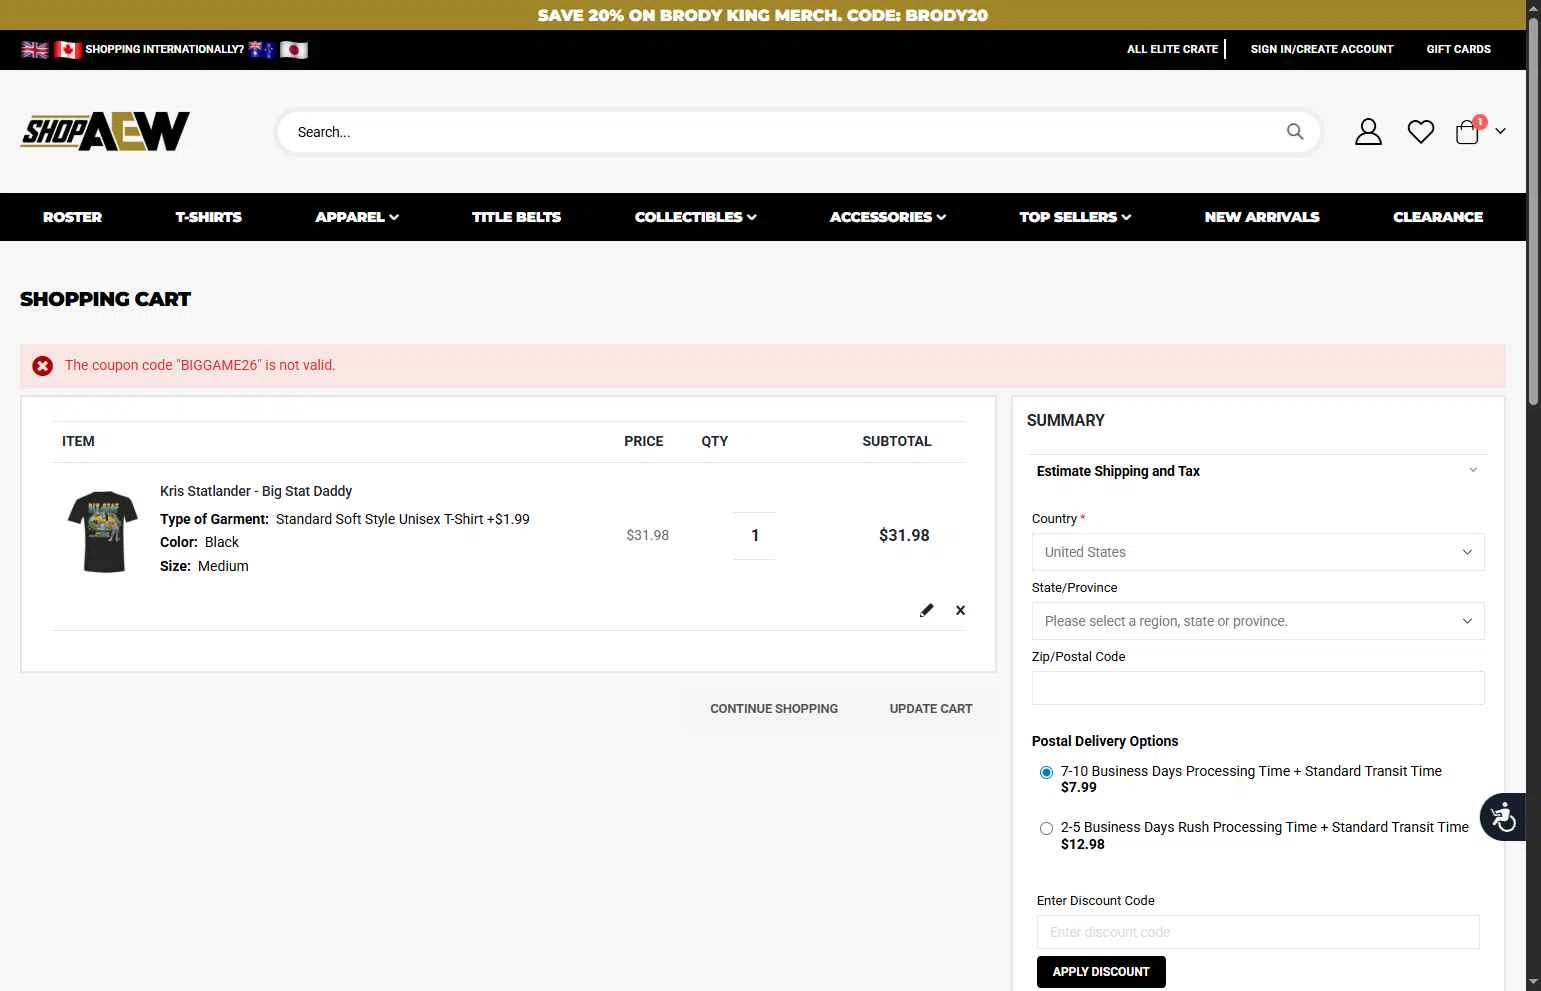
Task: Open the Clearance menu item
Action: (1438, 217)
